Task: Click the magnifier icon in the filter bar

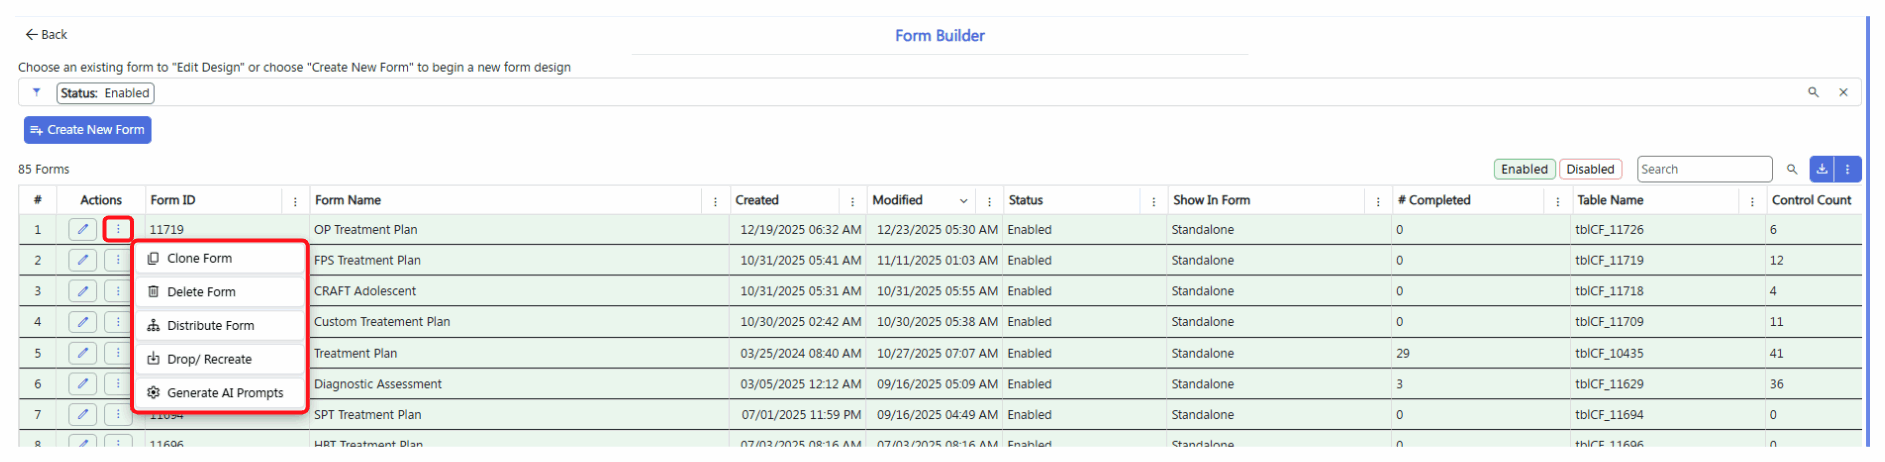Action: point(1813,92)
